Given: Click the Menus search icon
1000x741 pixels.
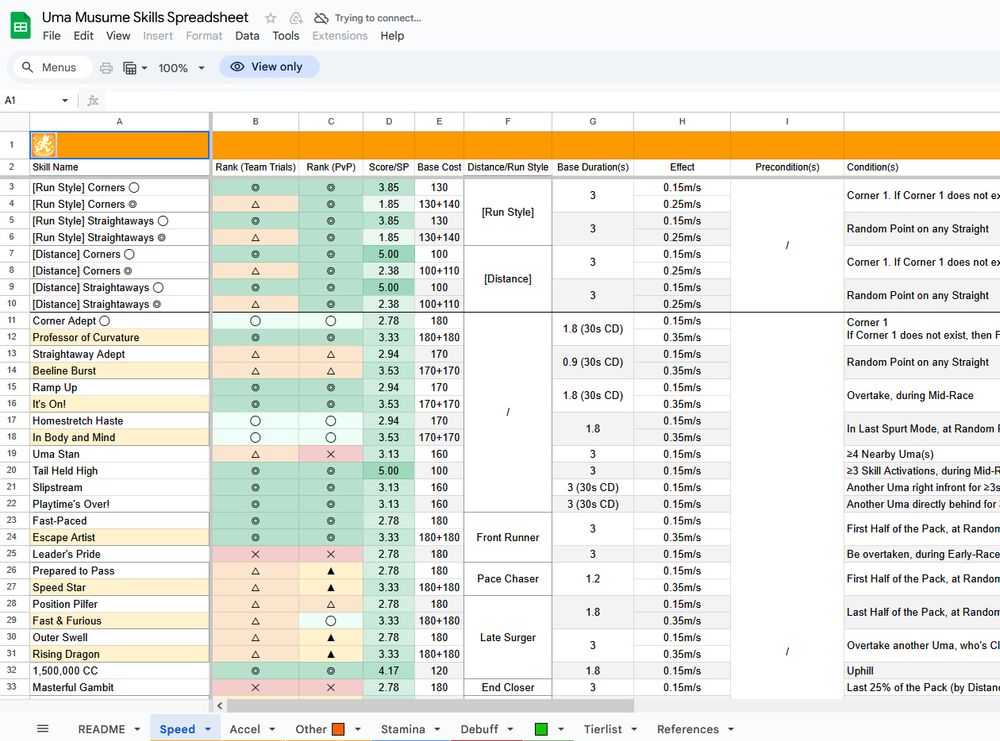Looking at the screenshot, I should tap(27, 67).
